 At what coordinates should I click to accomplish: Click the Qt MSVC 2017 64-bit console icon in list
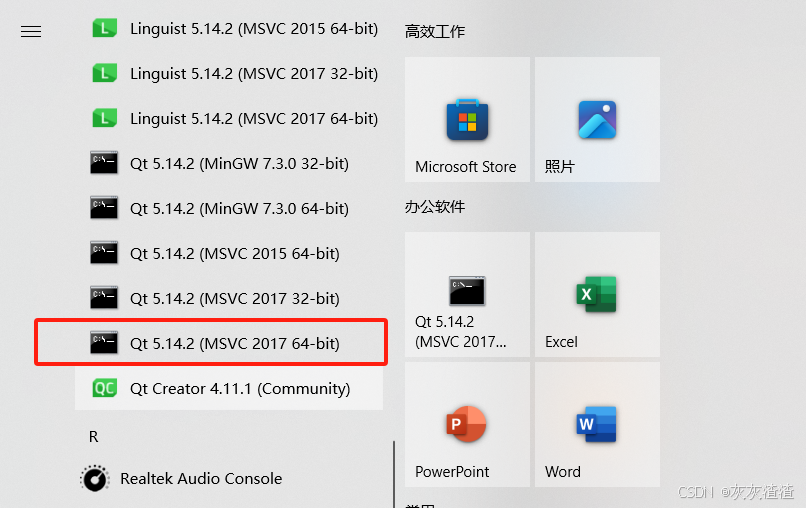pyautogui.click(x=104, y=343)
